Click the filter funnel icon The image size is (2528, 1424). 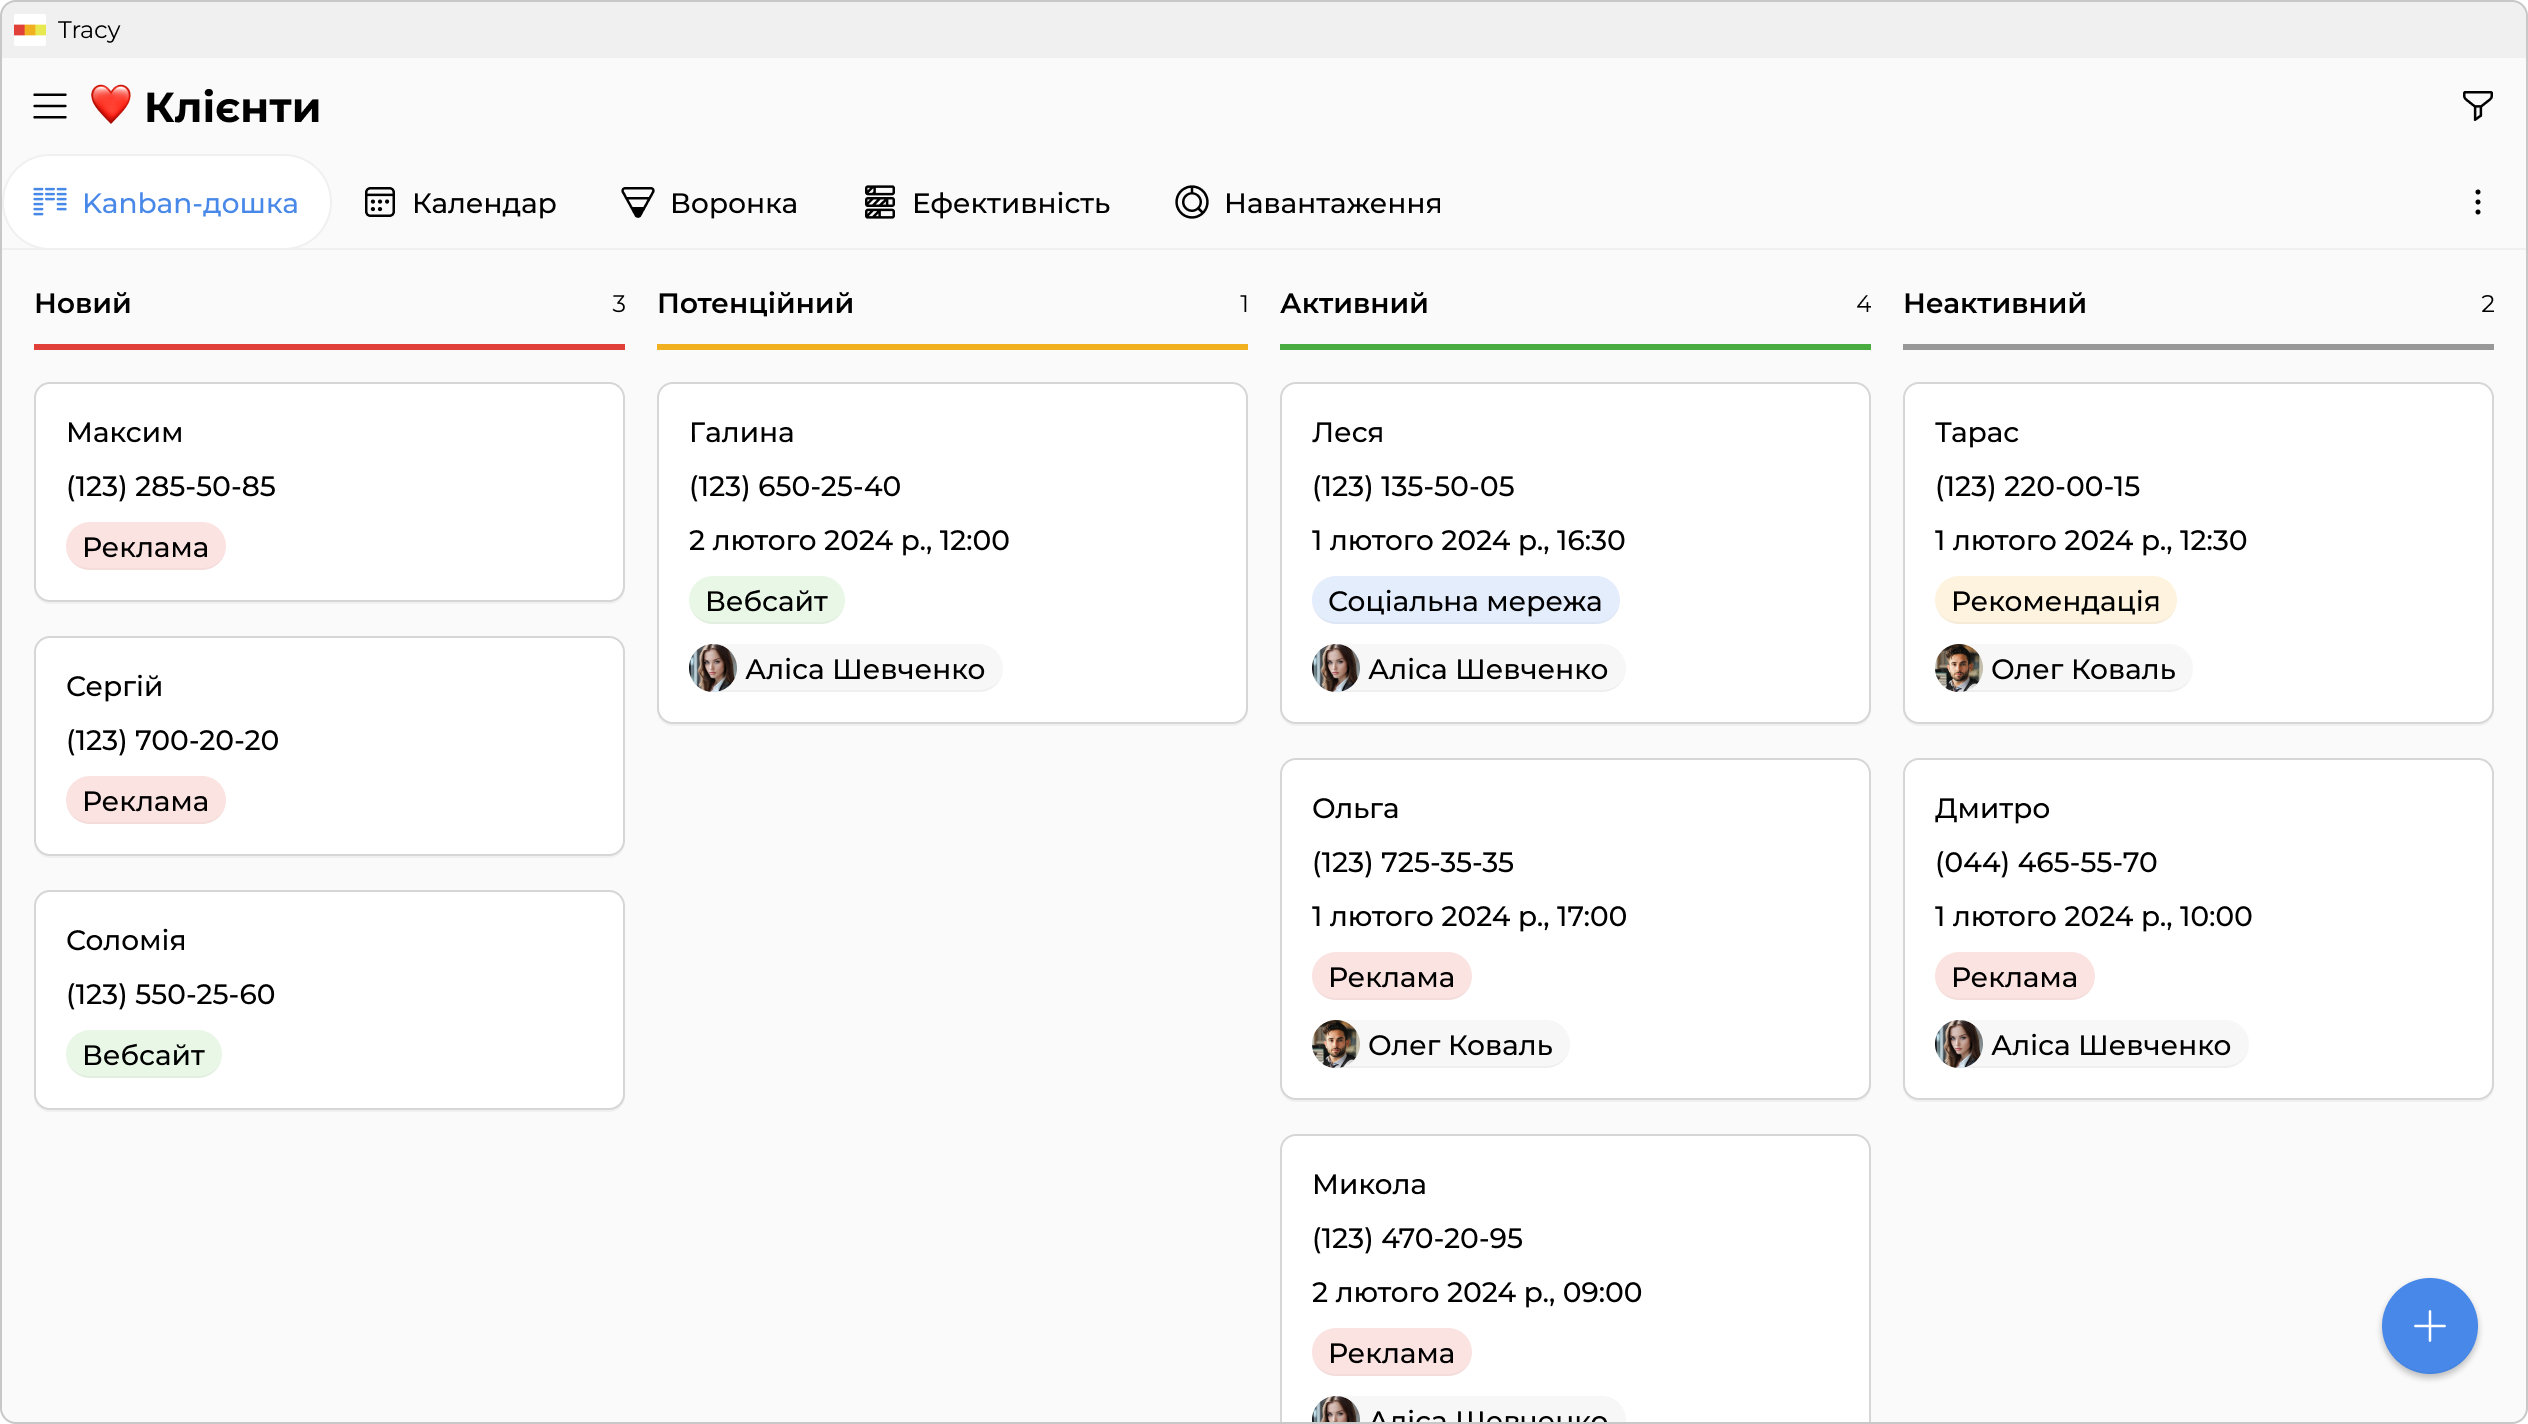[x=2477, y=105]
